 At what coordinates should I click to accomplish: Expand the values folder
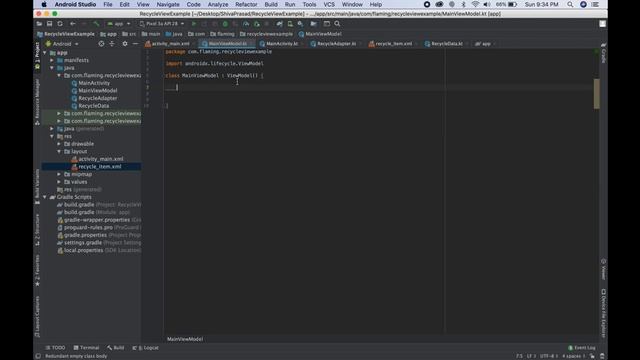click(x=59, y=182)
